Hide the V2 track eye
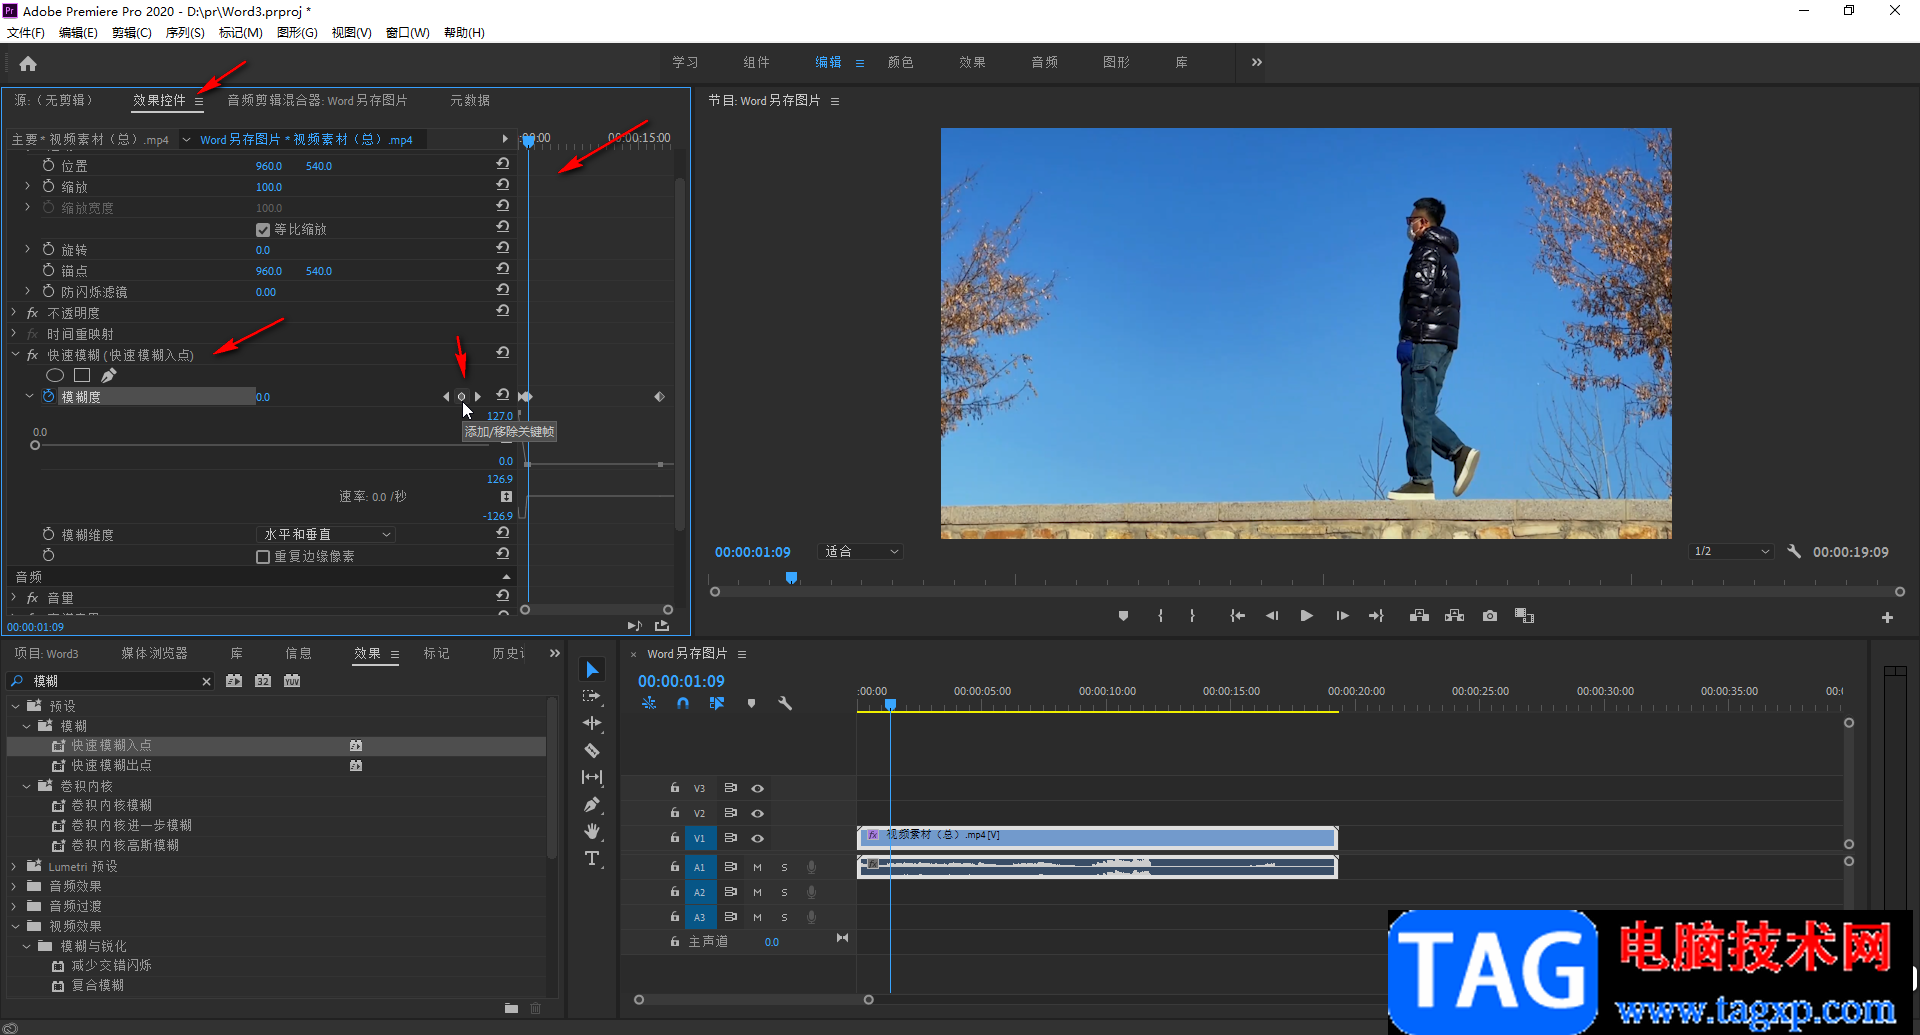 click(757, 813)
